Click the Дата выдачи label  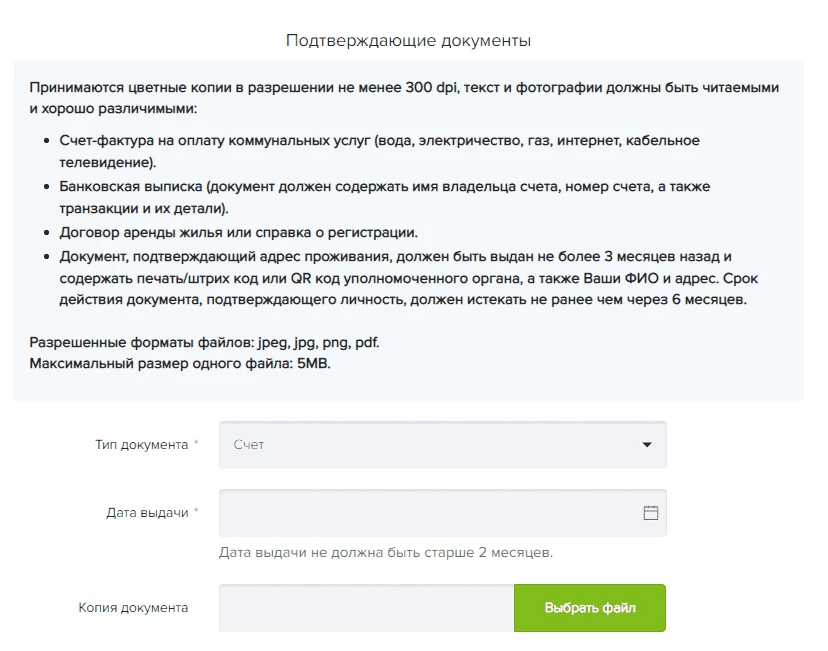[x=147, y=513]
